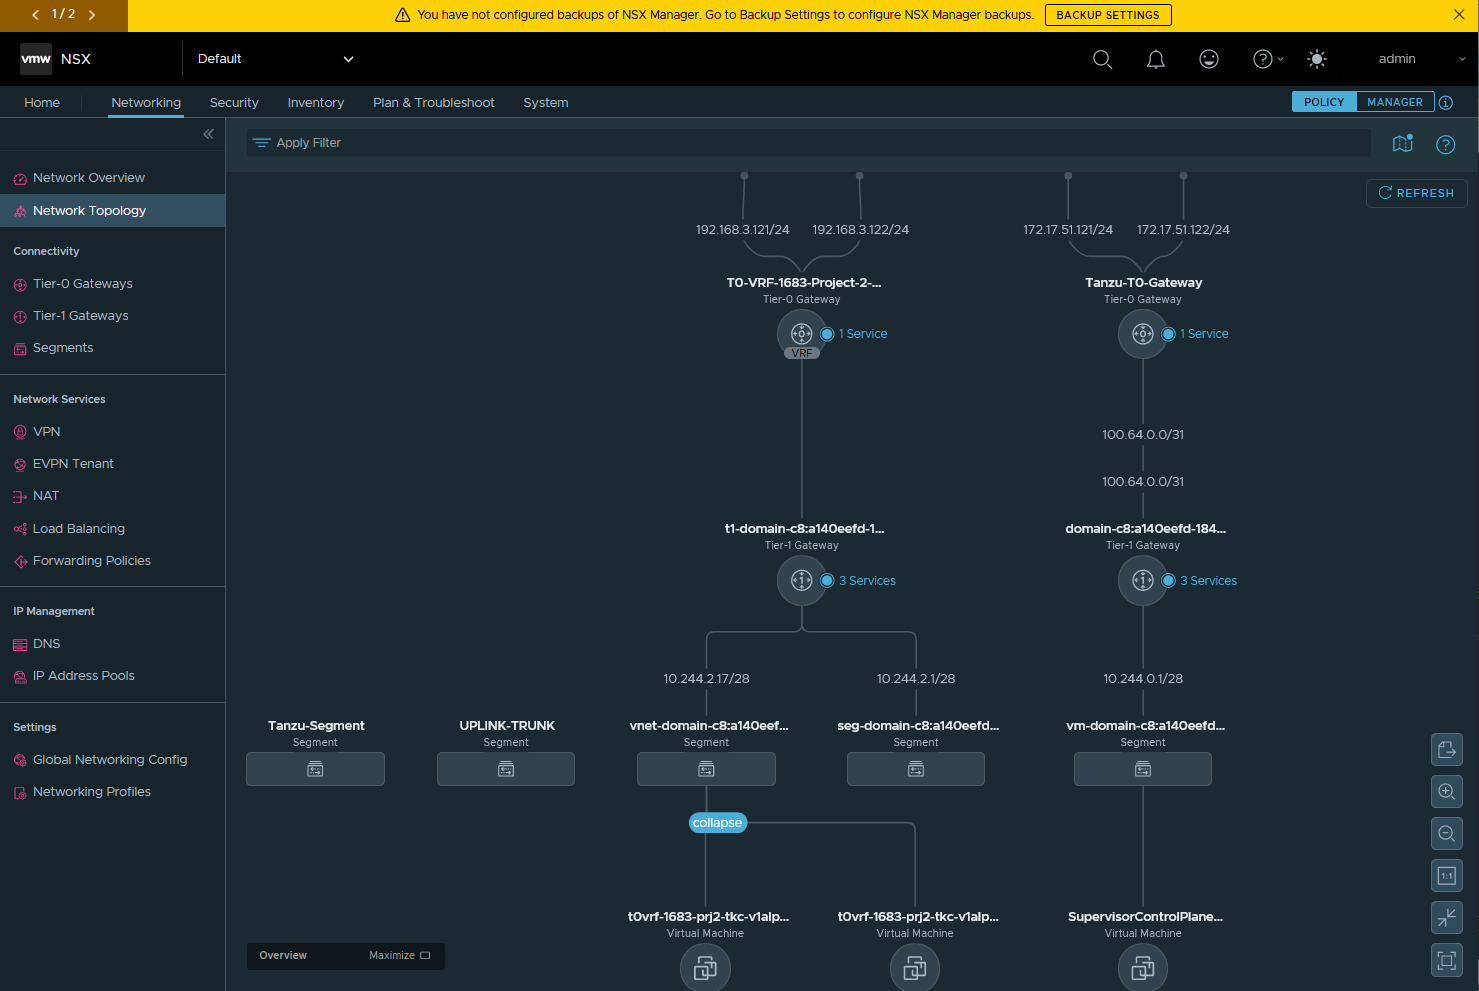The height and width of the screenshot is (991, 1479).
Task: Collapse the left sidebar with double chevron
Action: (208, 134)
